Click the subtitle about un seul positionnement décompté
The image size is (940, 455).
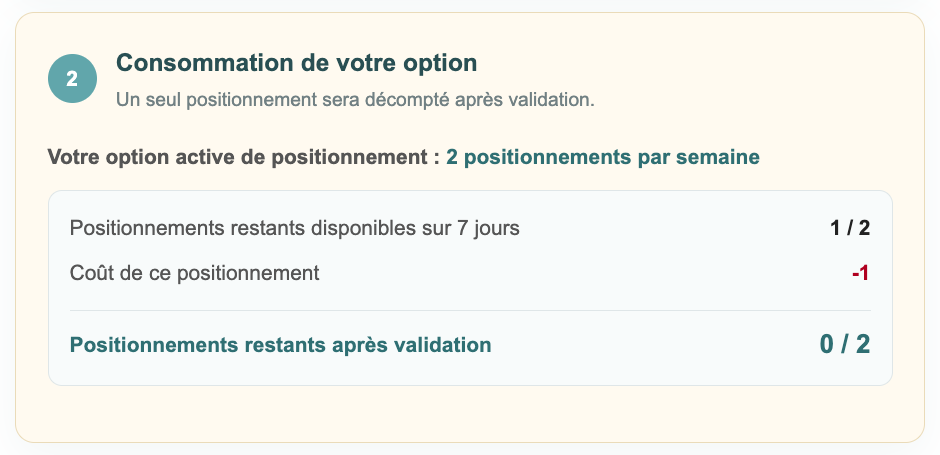(355, 100)
